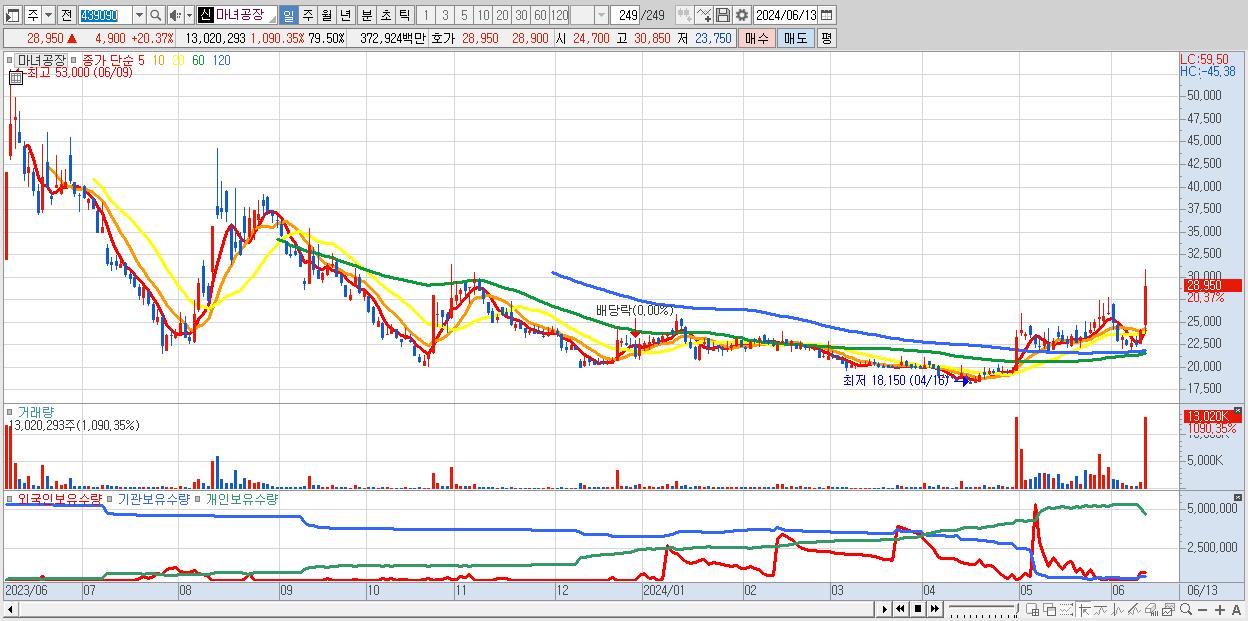Image resolution: width=1248 pixels, height=621 pixels.
Task: Set interval to 1 in period number bar
Action: click(425, 15)
